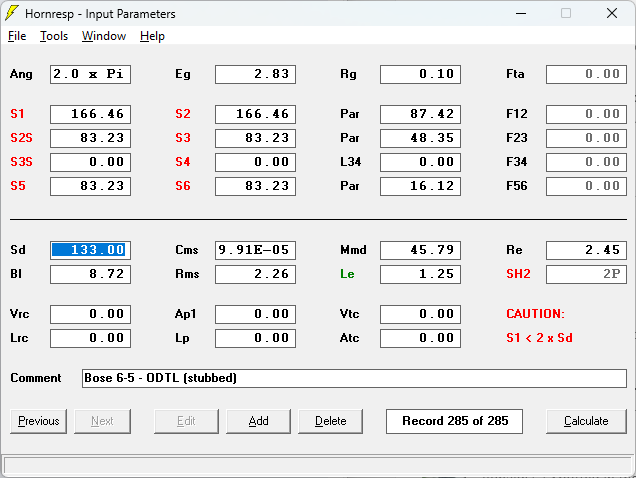Click the red S1 label
This screenshot has height=478, width=636.
point(17,114)
